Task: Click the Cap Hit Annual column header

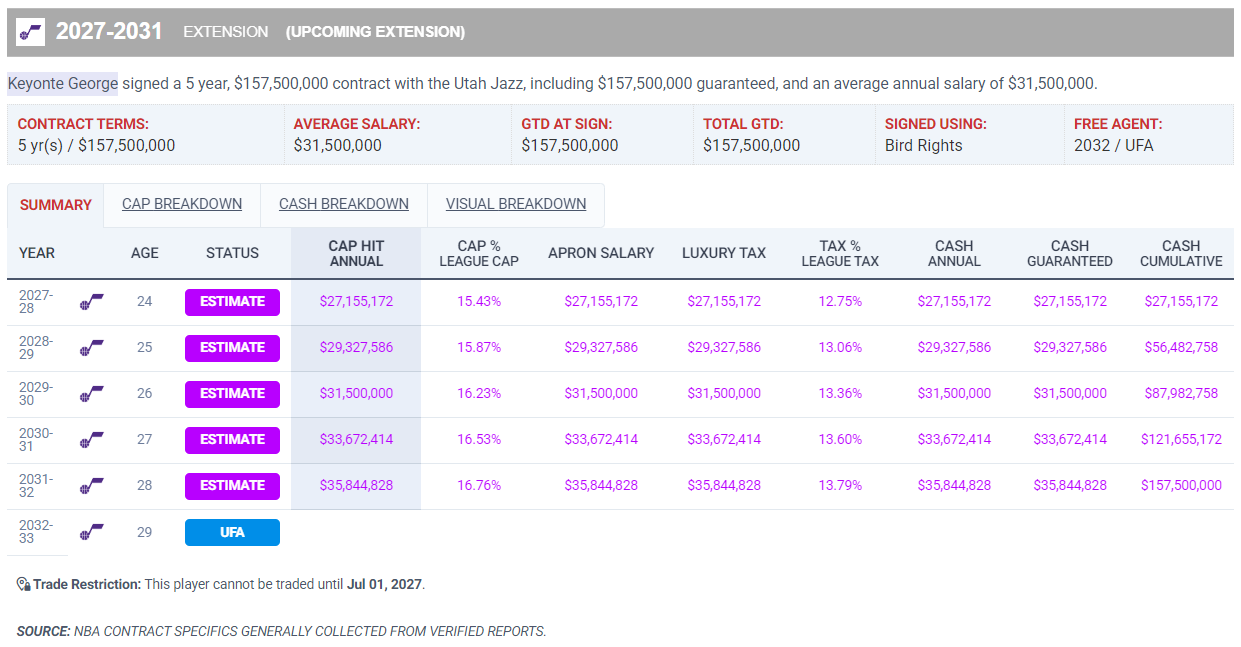Action: [356, 253]
